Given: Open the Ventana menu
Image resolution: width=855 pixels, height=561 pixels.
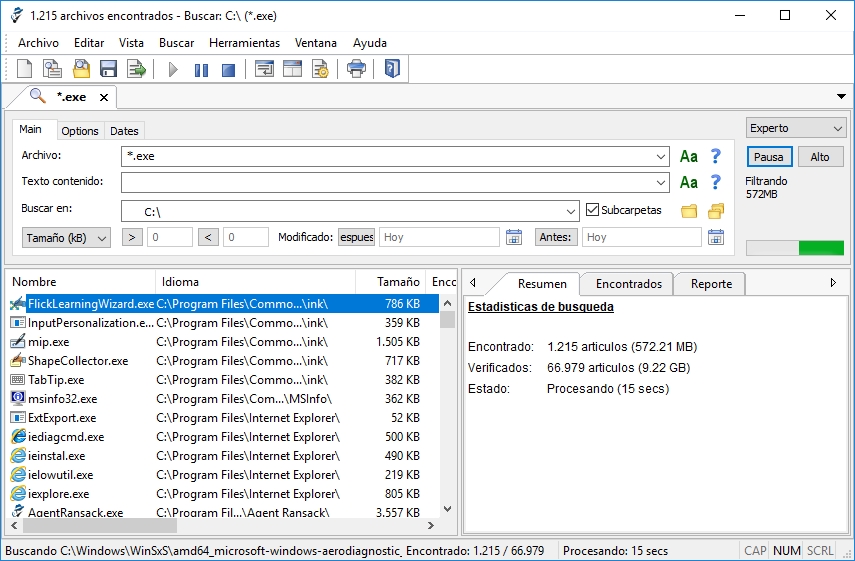Looking at the screenshot, I should pyautogui.click(x=316, y=43).
